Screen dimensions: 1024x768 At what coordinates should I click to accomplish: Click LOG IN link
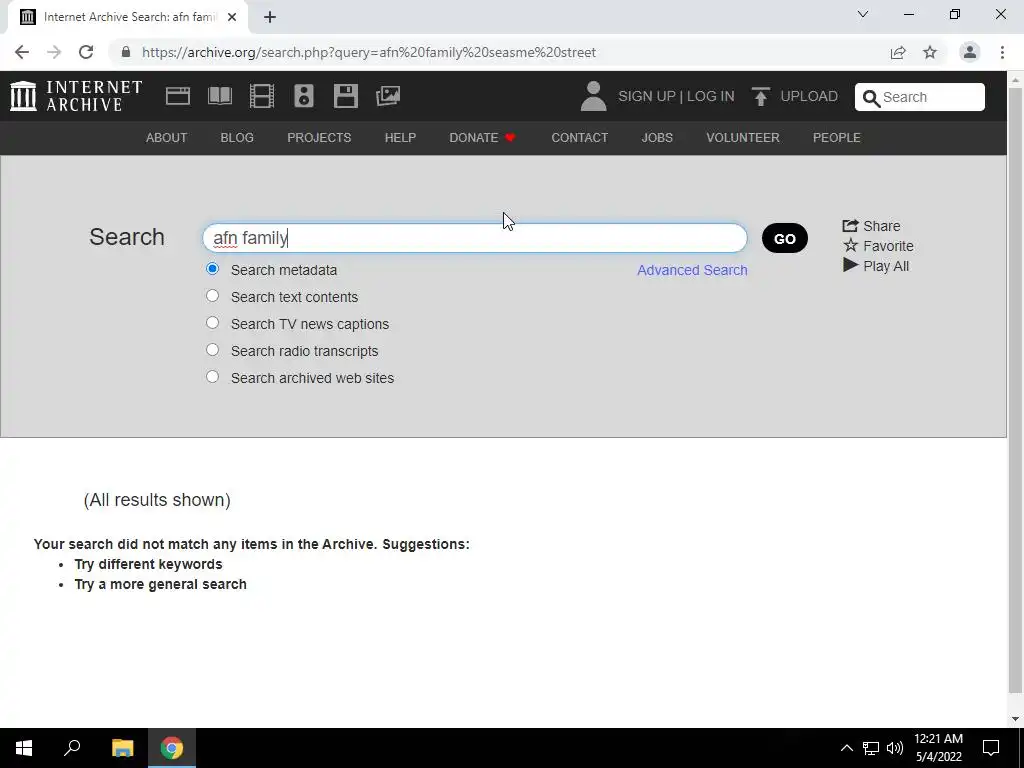point(711,96)
